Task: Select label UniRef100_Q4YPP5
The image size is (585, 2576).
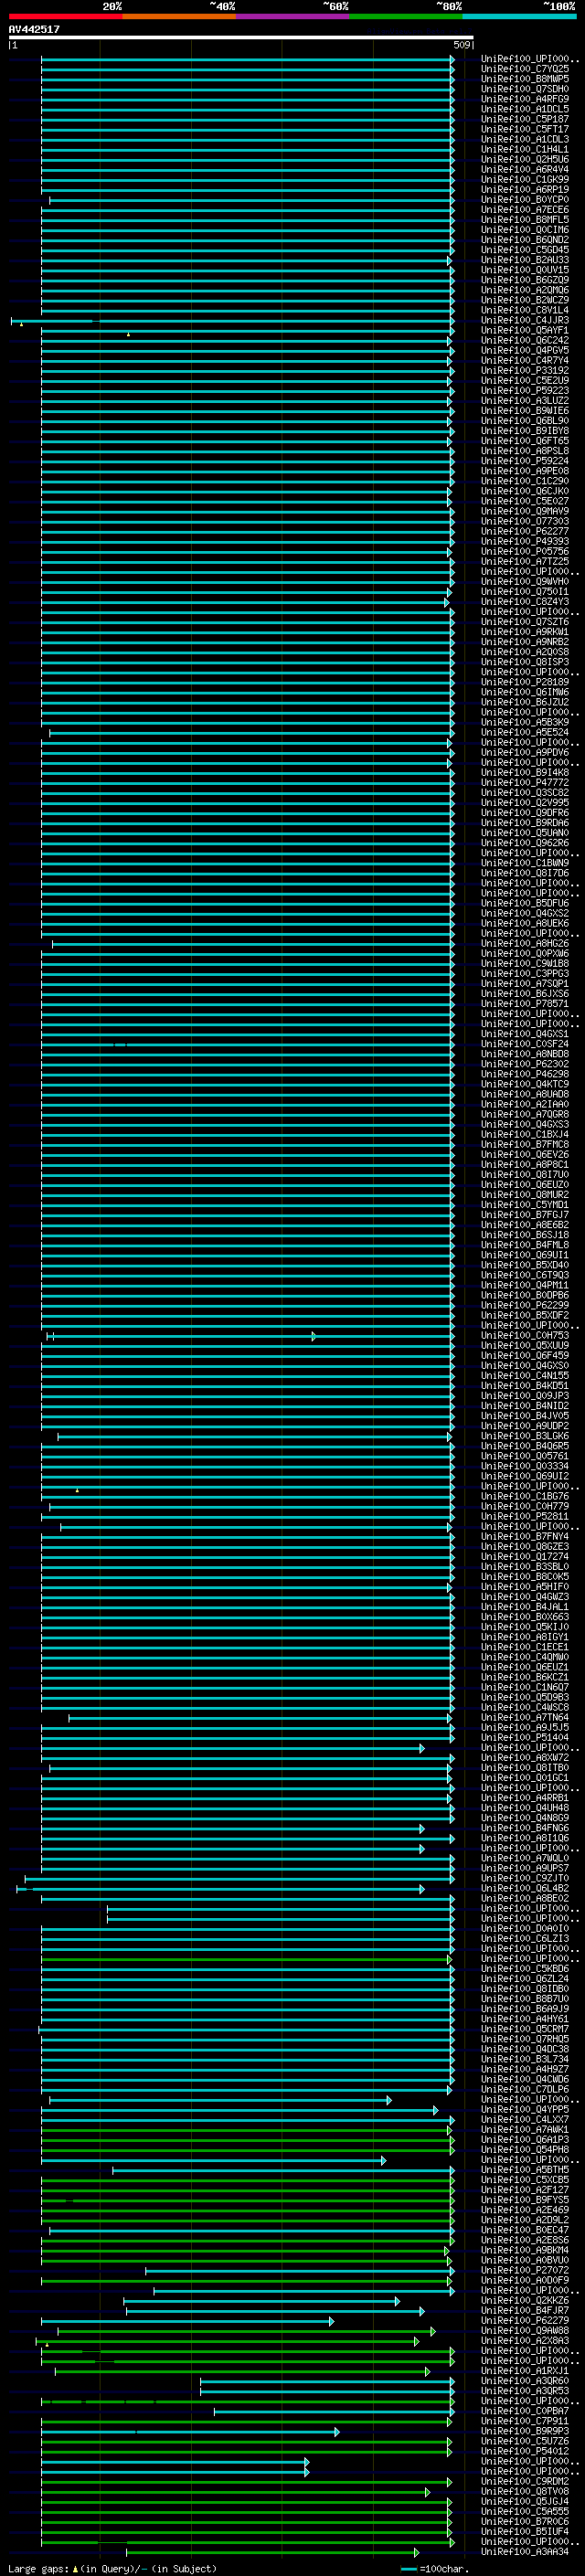Action: (x=525, y=2109)
